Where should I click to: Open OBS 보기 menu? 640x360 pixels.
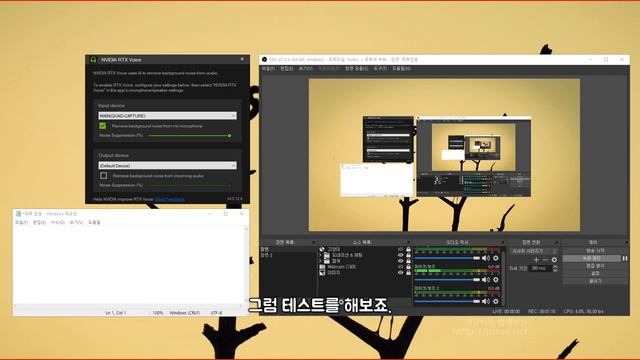tap(306, 69)
